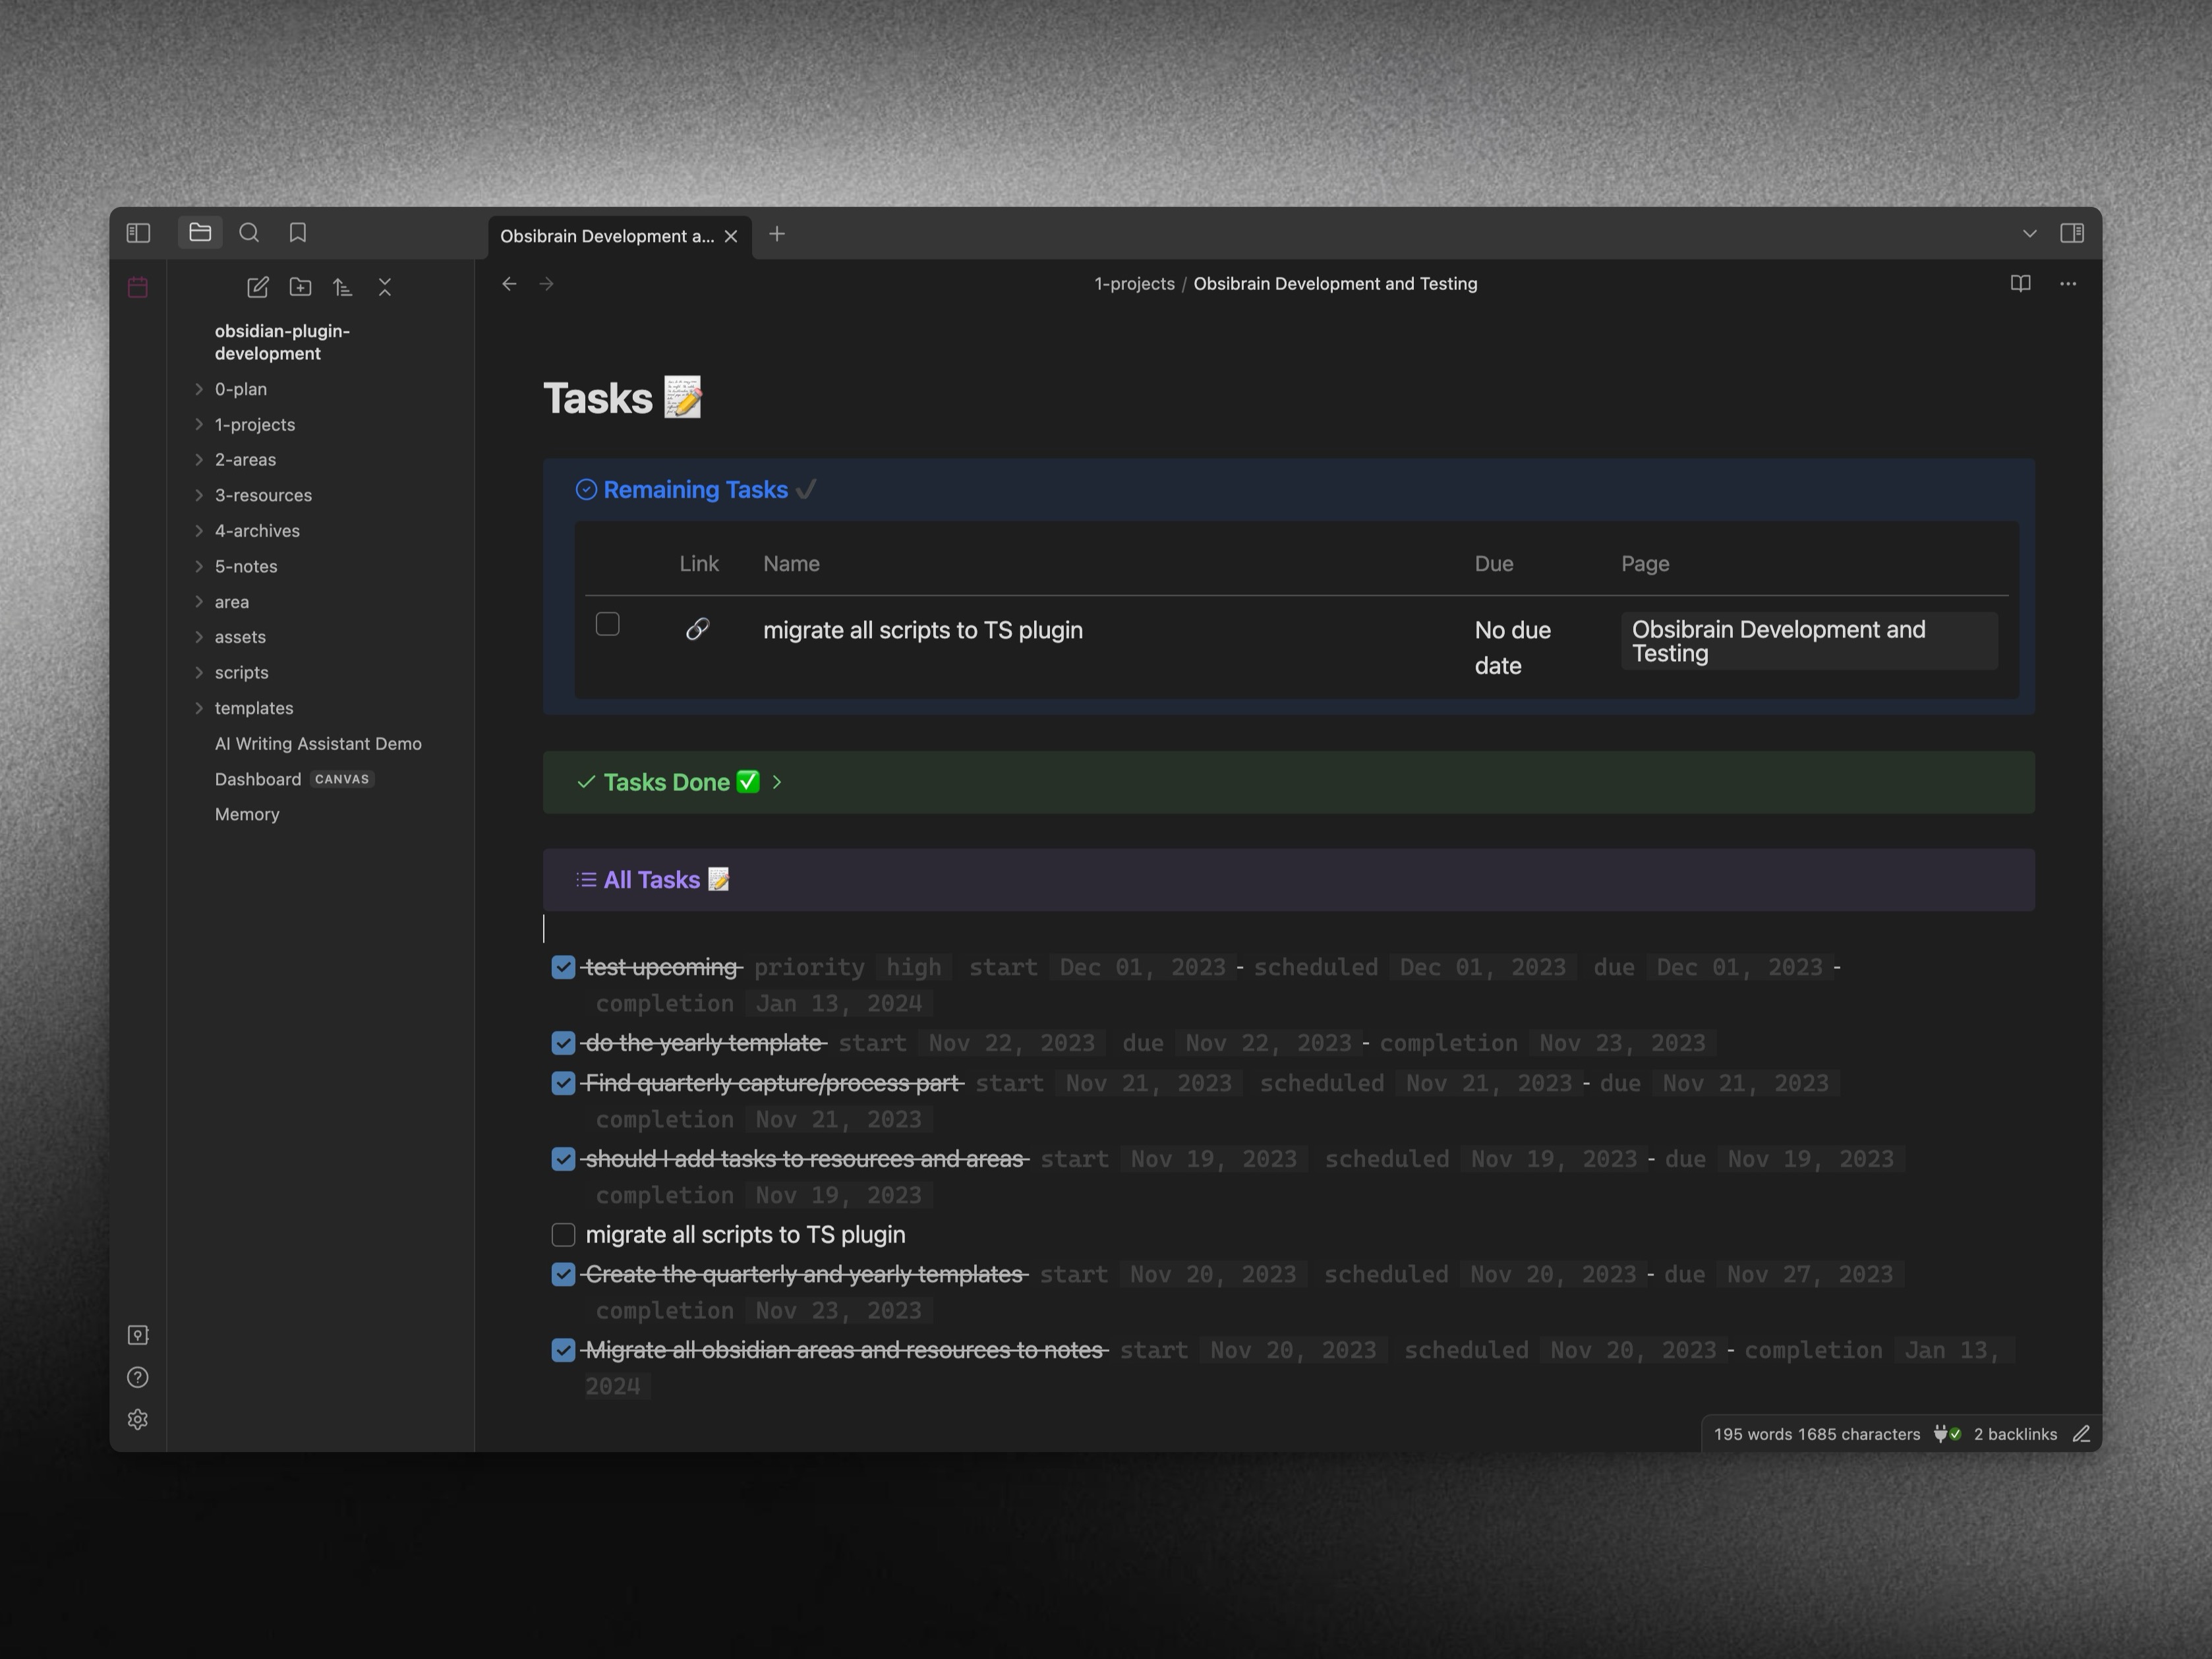2212x1659 pixels.
Task: Select the Obsibrain Development tab
Action: coord(606,237)
